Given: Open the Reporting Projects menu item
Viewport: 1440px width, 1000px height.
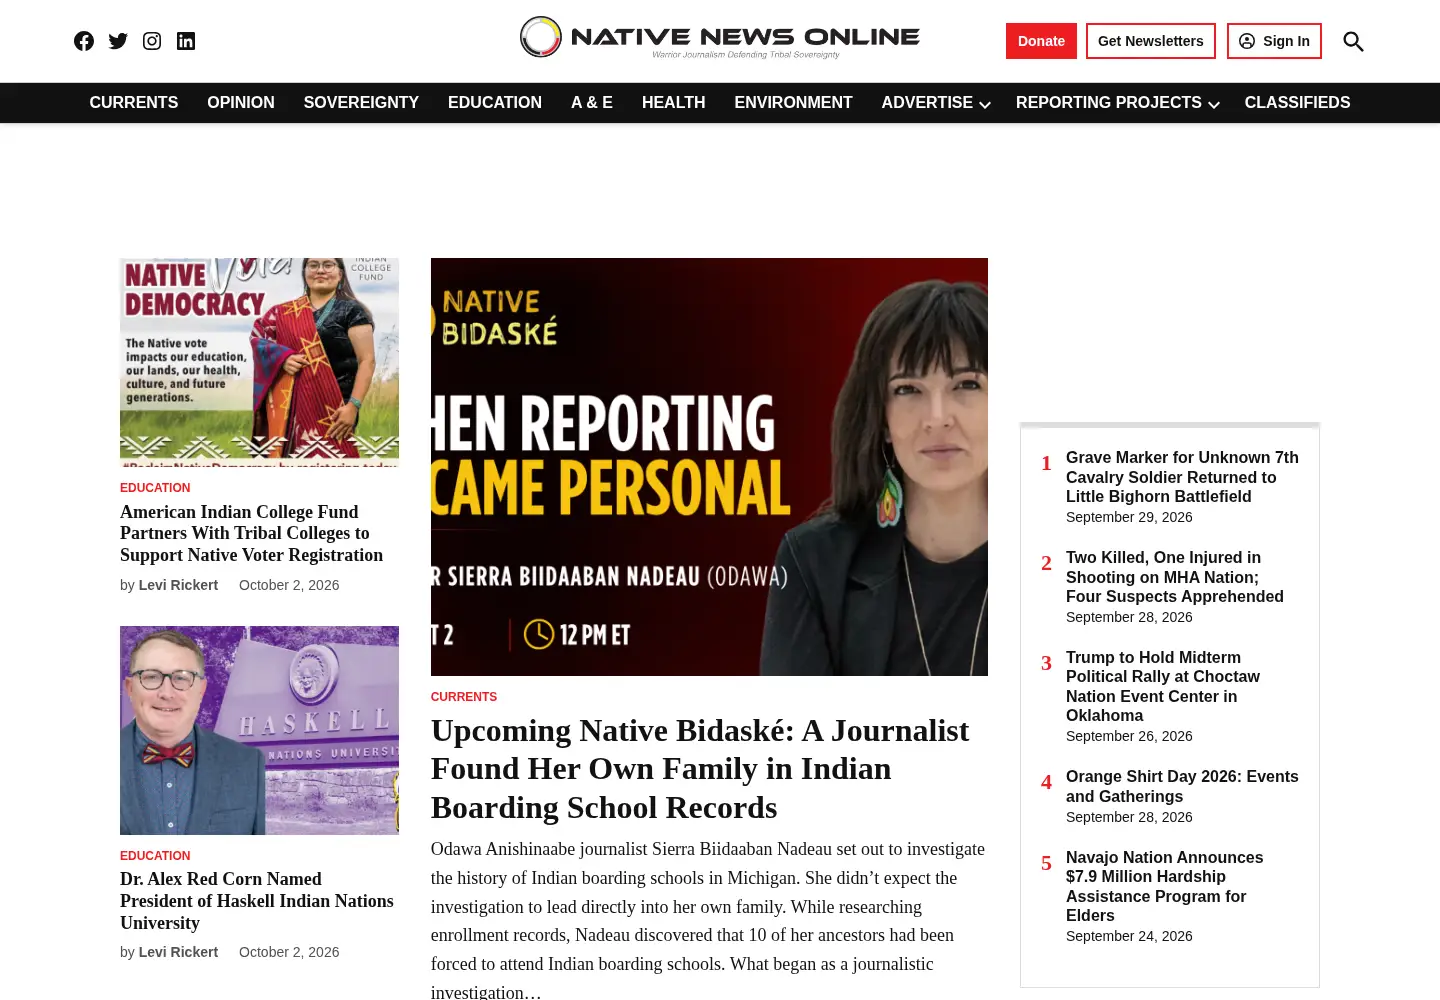Looking at the screenshot, I should 1109,103.
